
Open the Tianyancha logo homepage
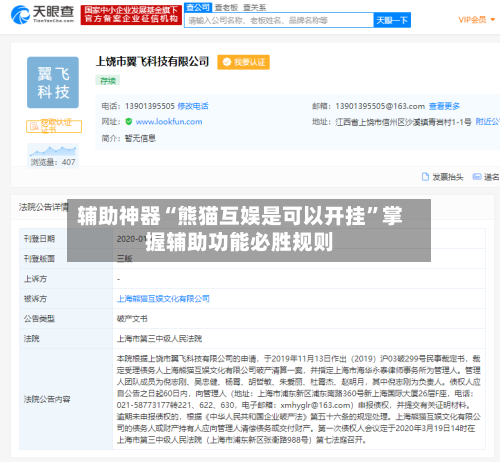(x=42, y=15)
